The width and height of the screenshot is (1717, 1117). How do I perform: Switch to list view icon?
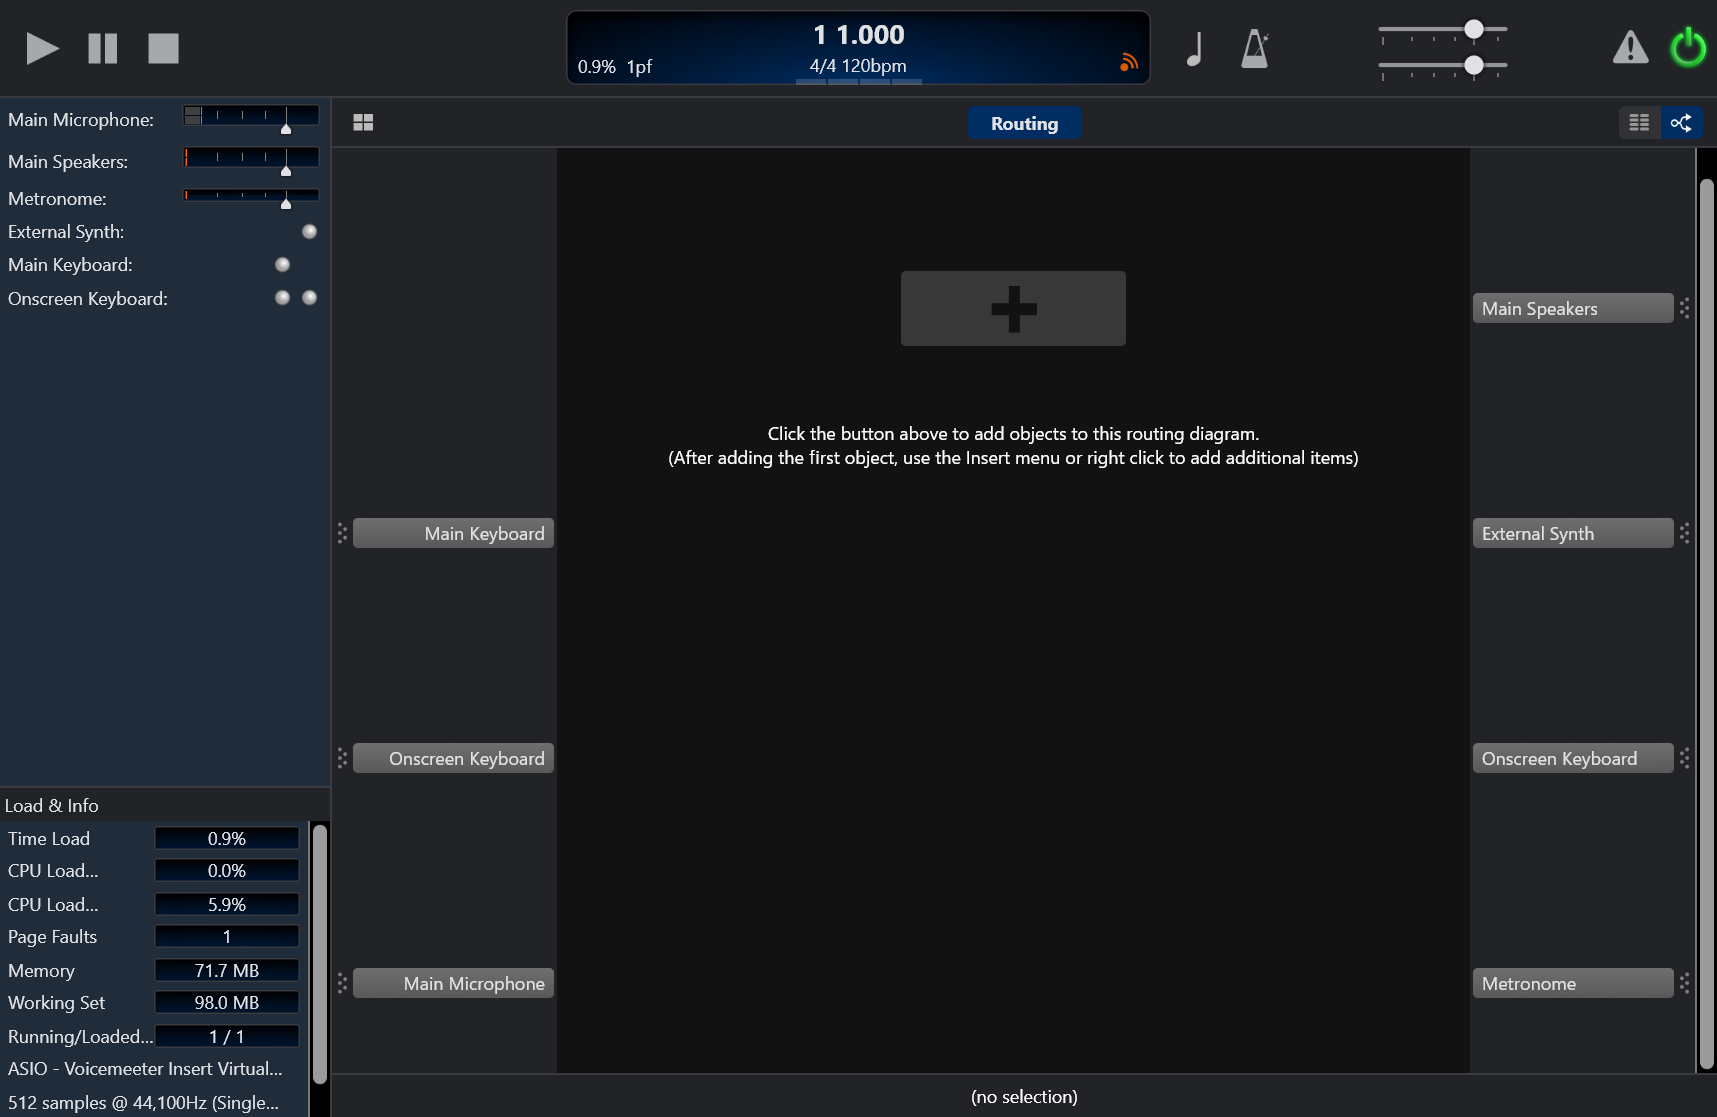coord(1639,122)
